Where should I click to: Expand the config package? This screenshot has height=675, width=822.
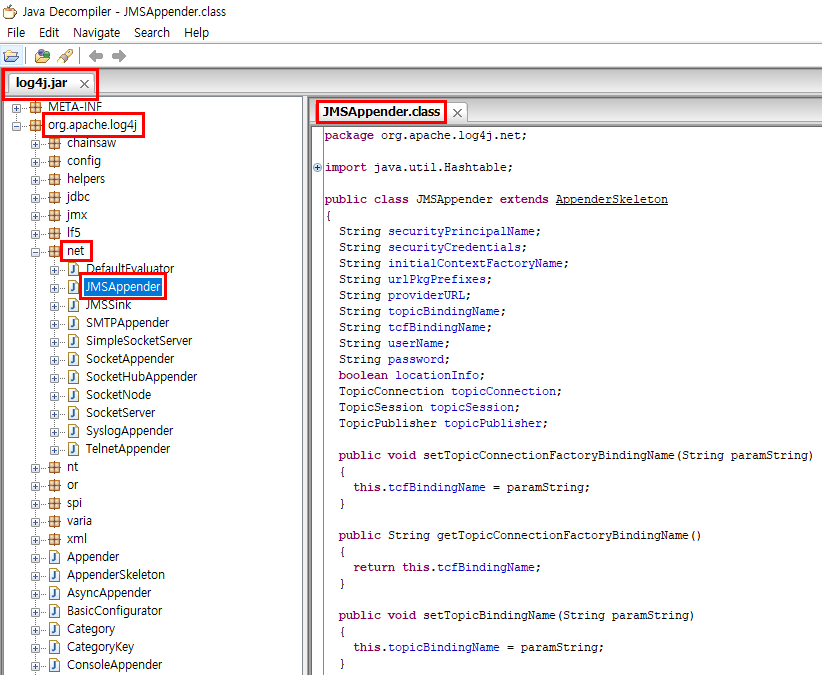[x=35, y=162]
